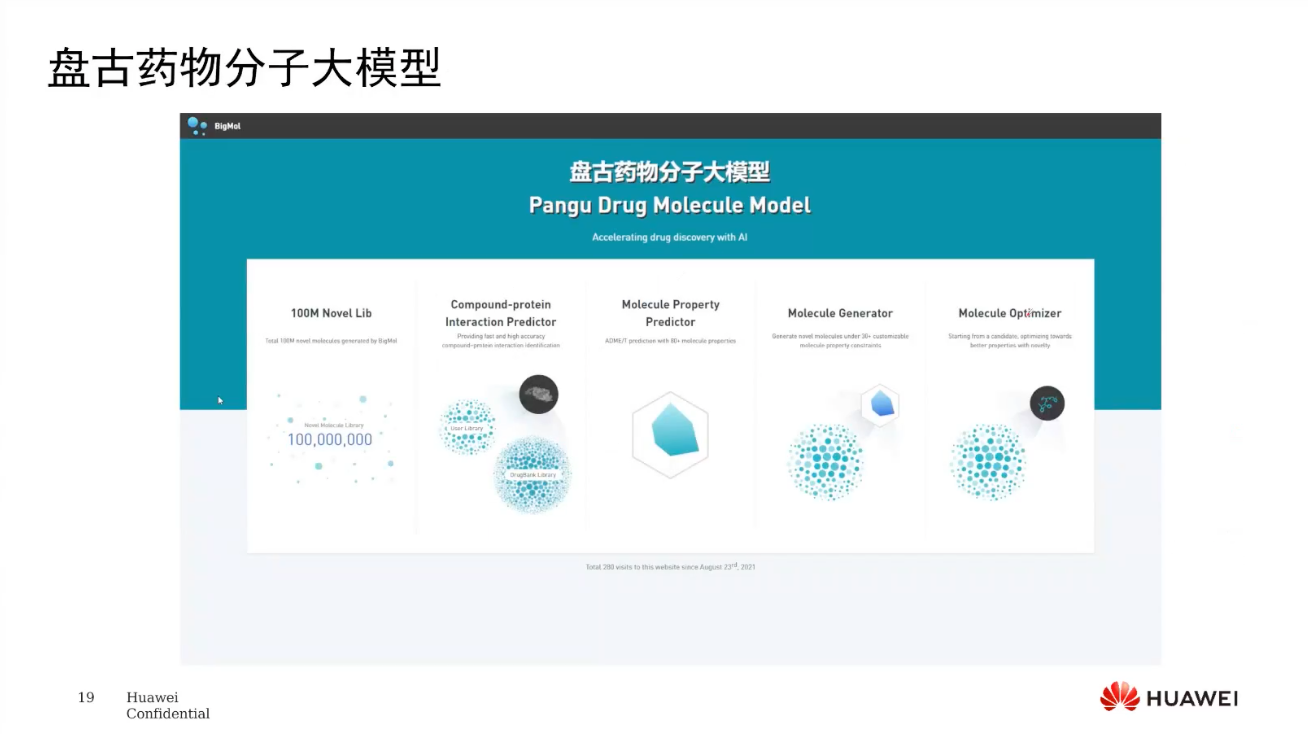Click the DrugBank Library bubble cluster

532,475
